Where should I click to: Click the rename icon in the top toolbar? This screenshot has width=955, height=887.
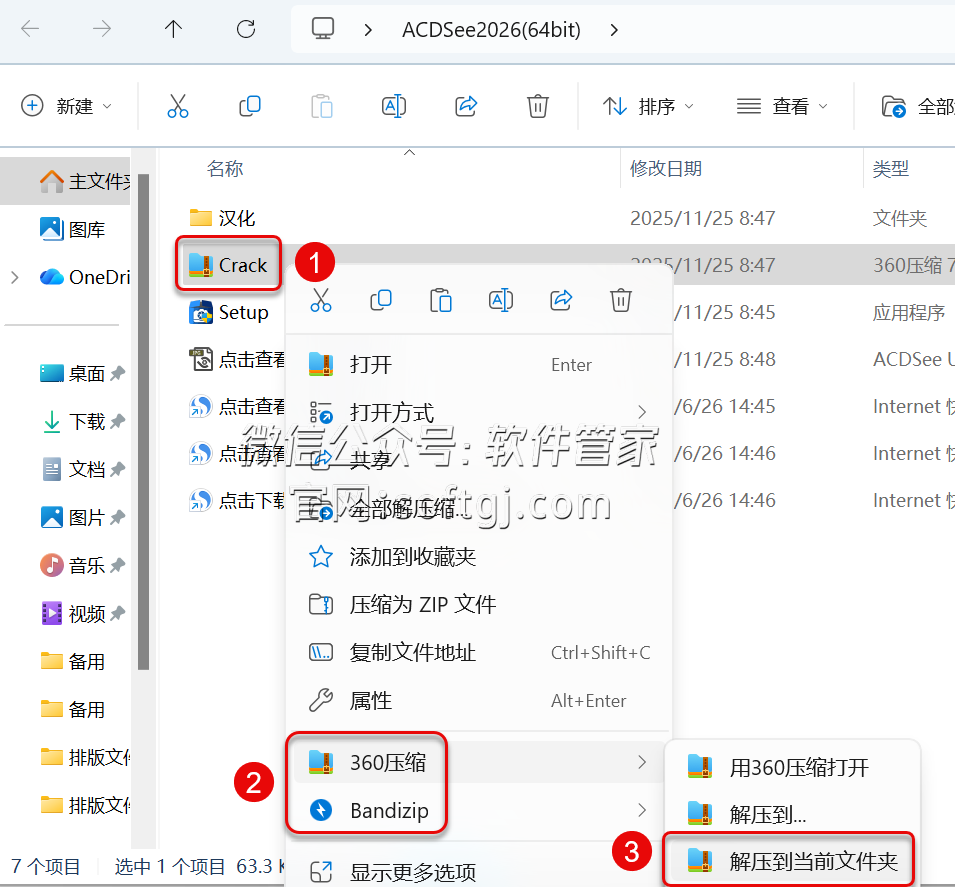point(394,106)
